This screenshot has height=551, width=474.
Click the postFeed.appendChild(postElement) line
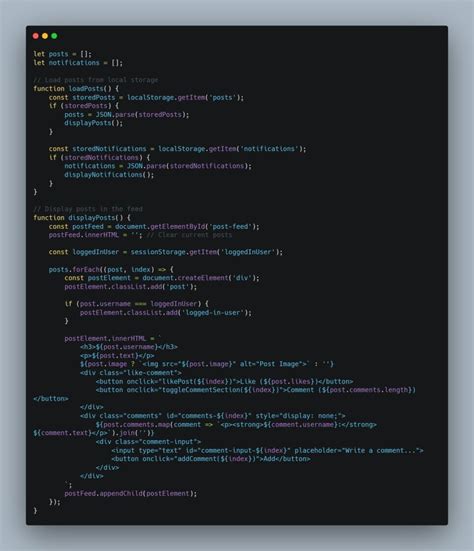pos(130,494)
